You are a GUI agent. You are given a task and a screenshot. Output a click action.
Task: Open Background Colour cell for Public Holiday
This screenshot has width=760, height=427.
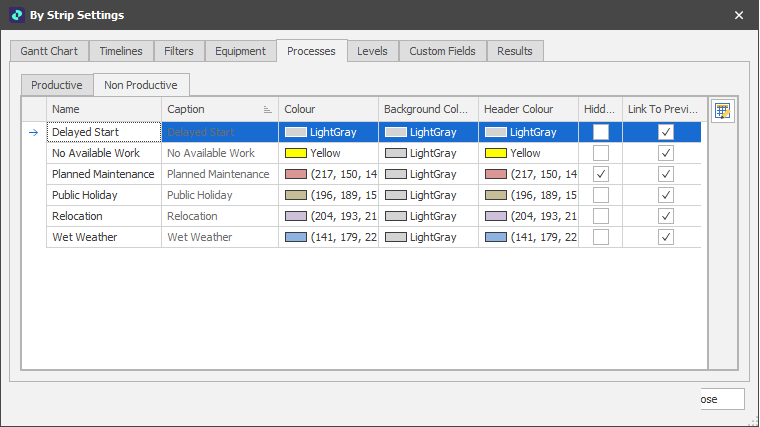[428, 195]
